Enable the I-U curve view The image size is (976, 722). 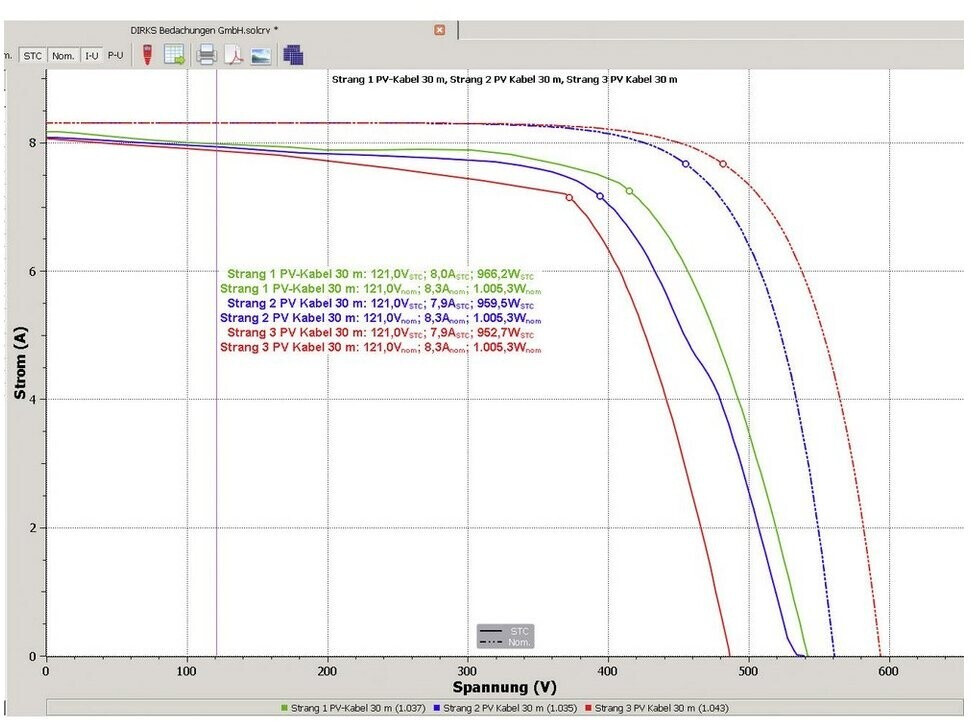pyautogui.click(x=92, y=56)
